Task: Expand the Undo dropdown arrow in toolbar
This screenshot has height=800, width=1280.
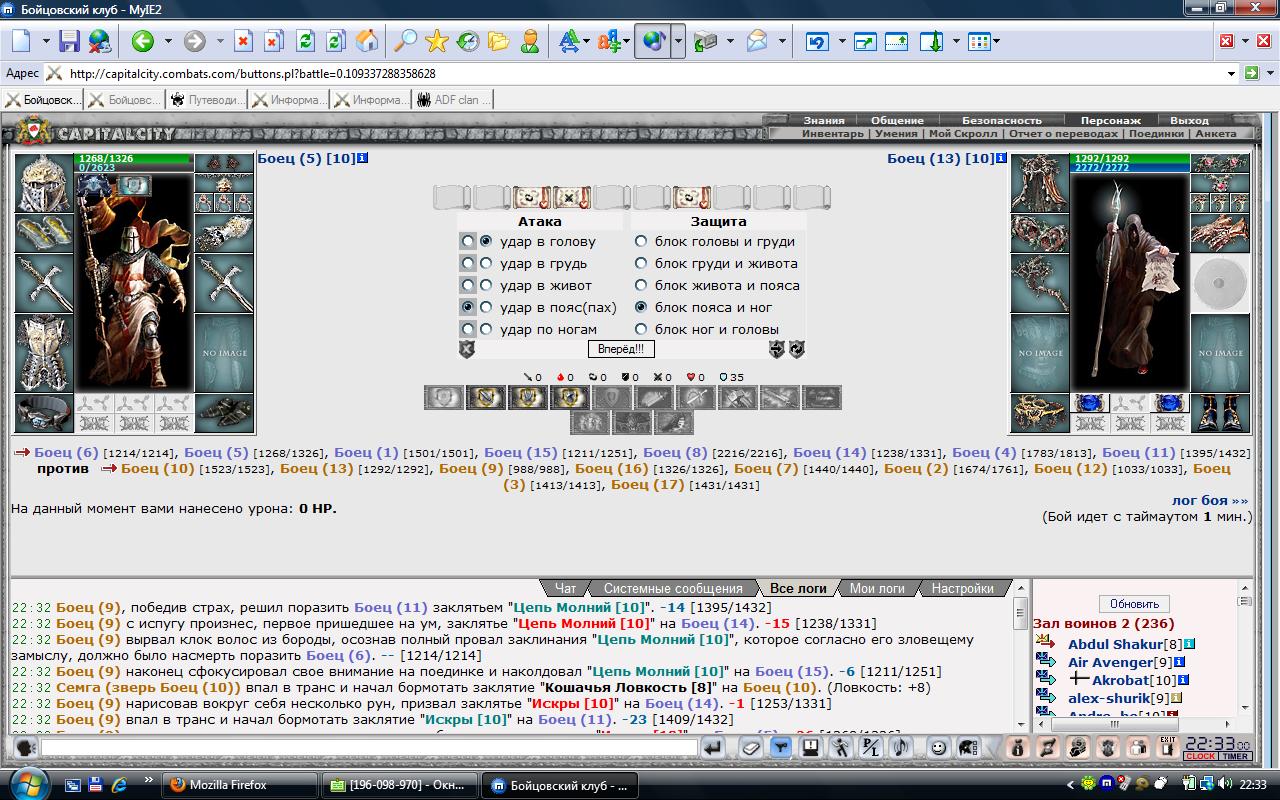Action: 842,41
